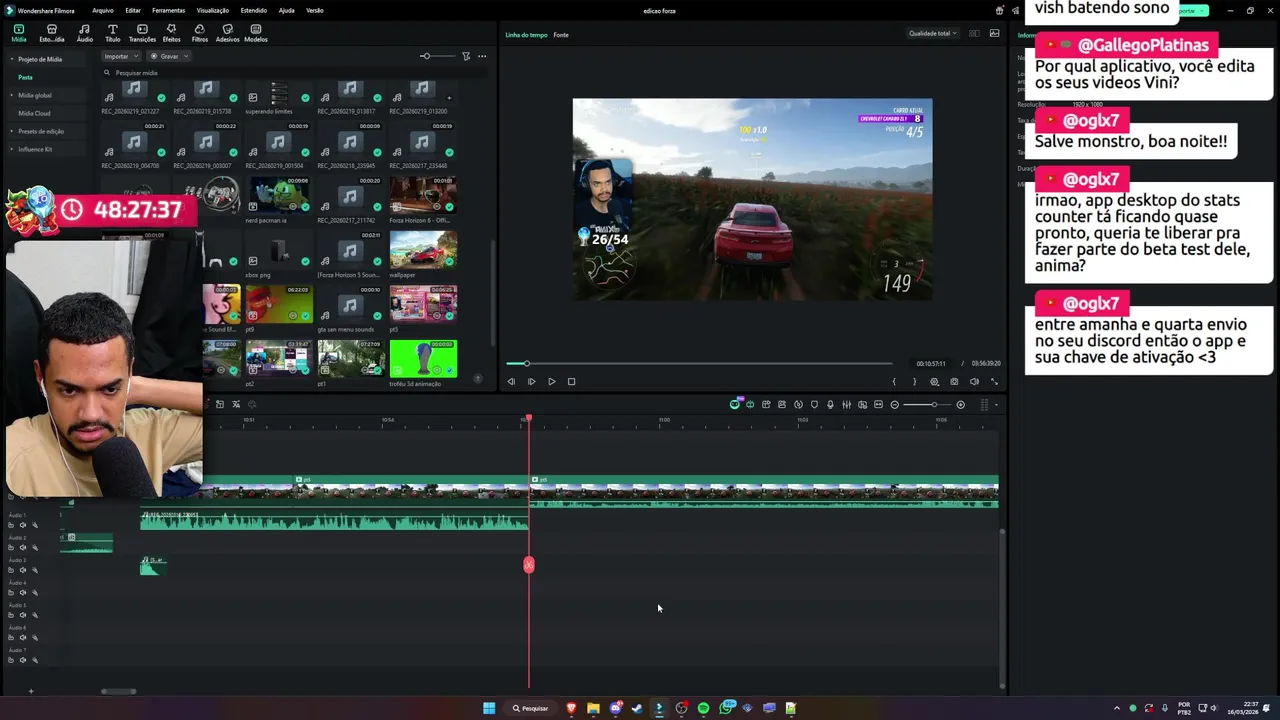
Task: Toggle fullscreen preview icon
Action: click(x=994, y=381)
